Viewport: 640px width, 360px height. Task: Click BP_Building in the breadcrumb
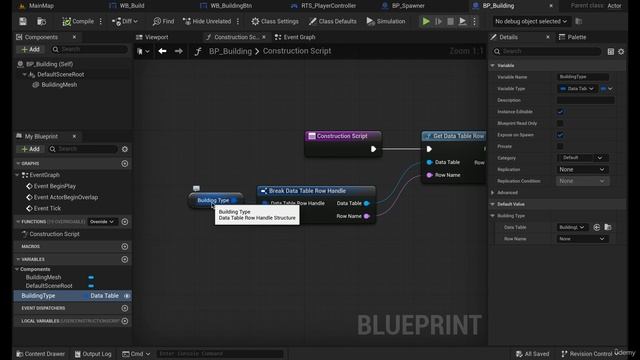(x=230, y=51)
